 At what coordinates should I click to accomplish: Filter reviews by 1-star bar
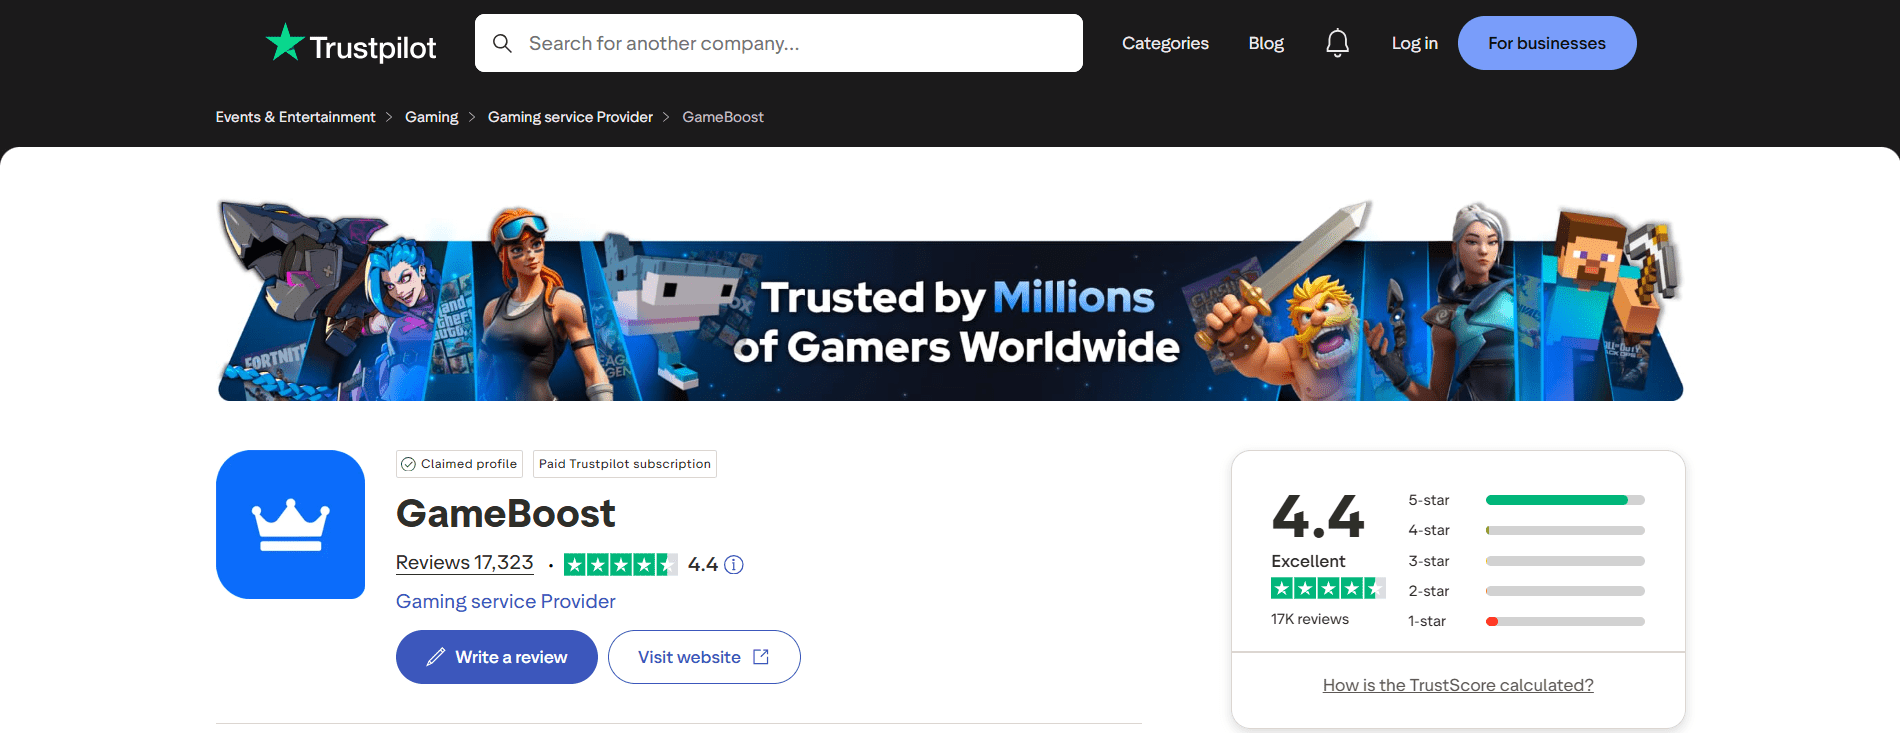[1564, 621]
